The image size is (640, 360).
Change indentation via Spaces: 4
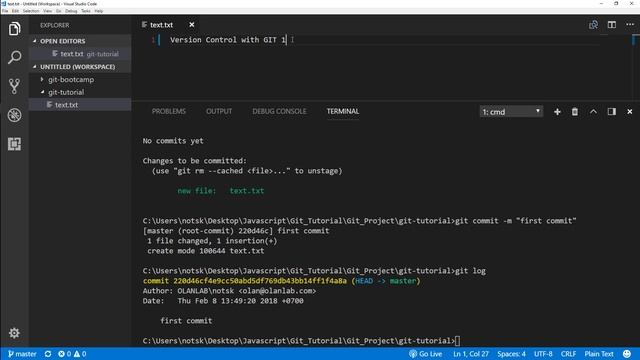click(511, 354)
